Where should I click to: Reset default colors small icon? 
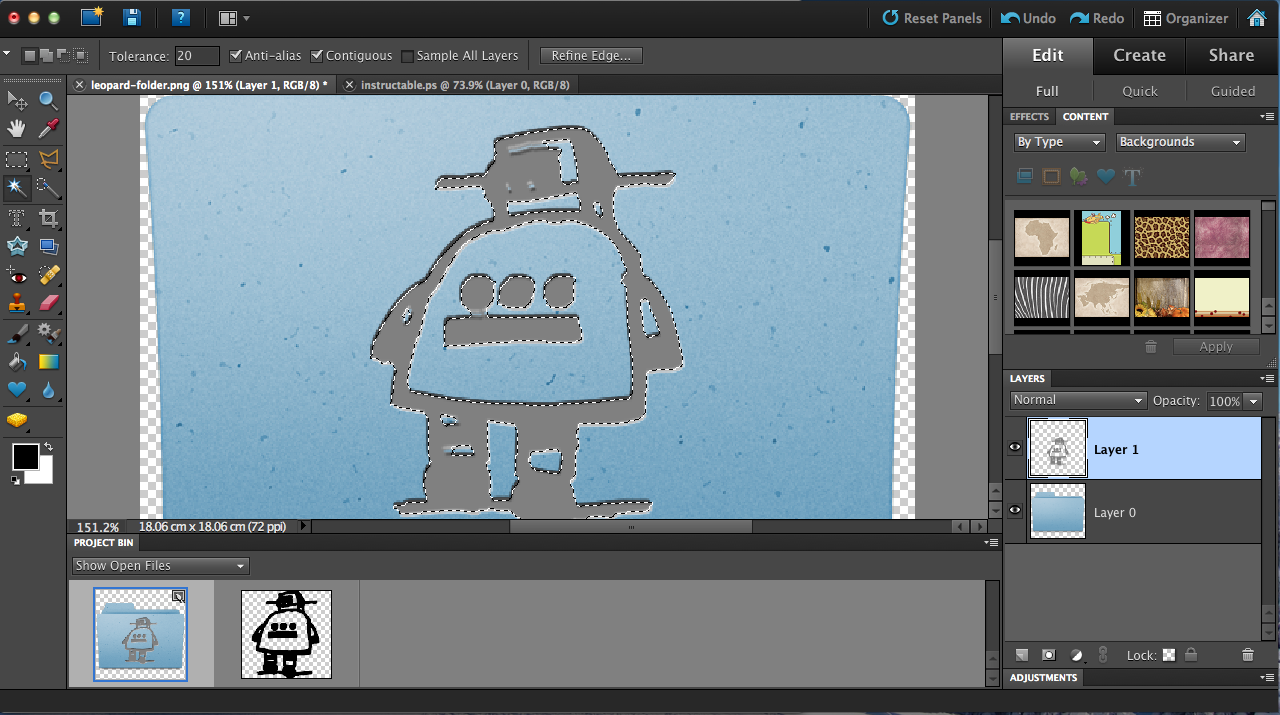point(15,481)
